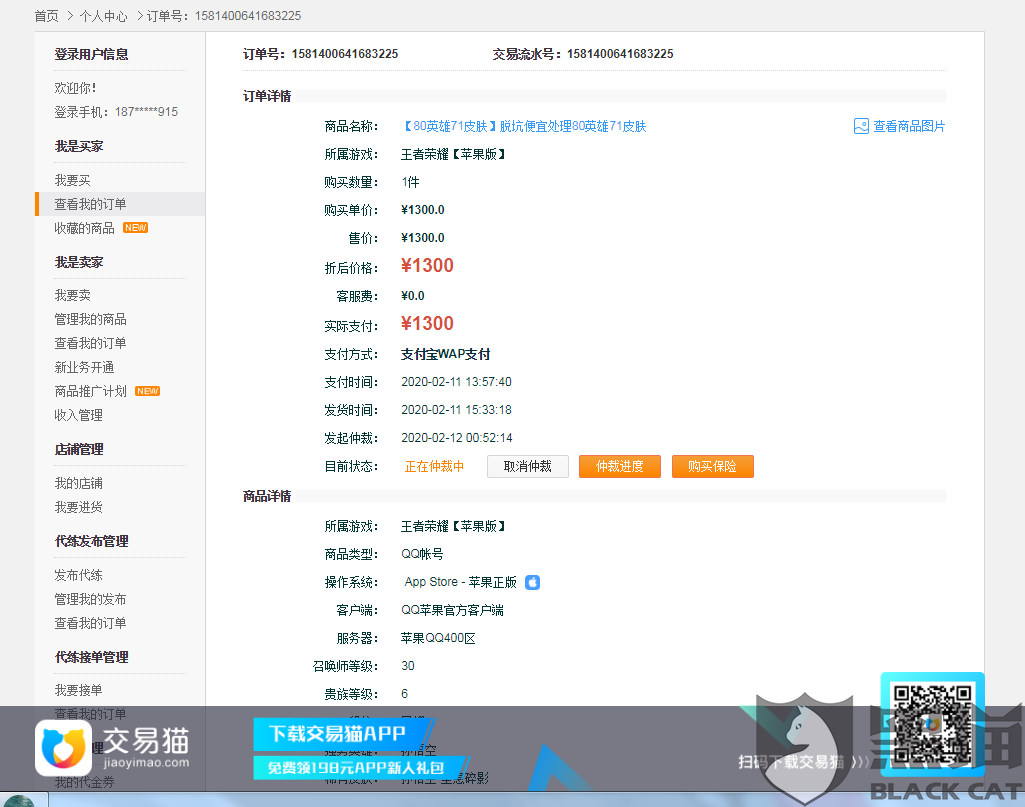This screenshot has height=807, width=1025.
Task: Click the 商品类型 value QQ帐号
Action: point(422,555)
